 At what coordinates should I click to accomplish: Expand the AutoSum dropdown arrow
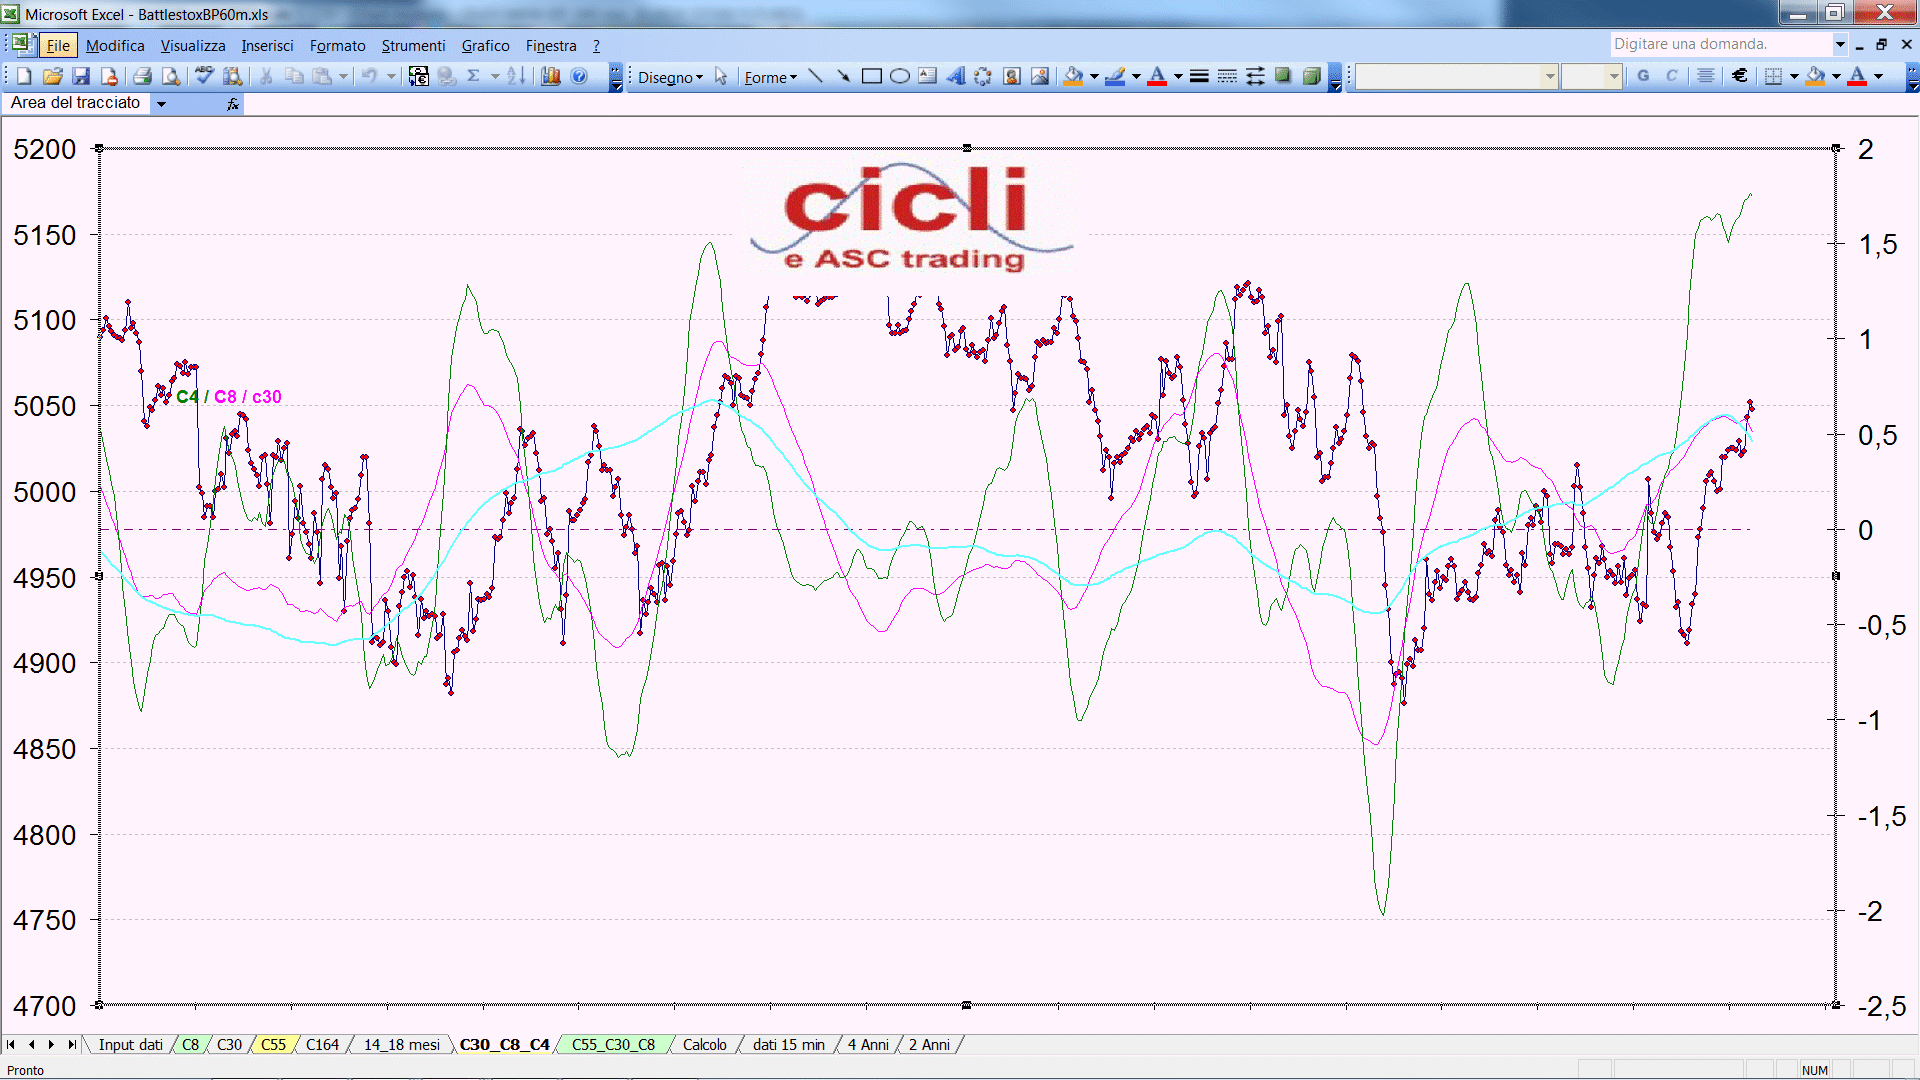coord(494,76)
